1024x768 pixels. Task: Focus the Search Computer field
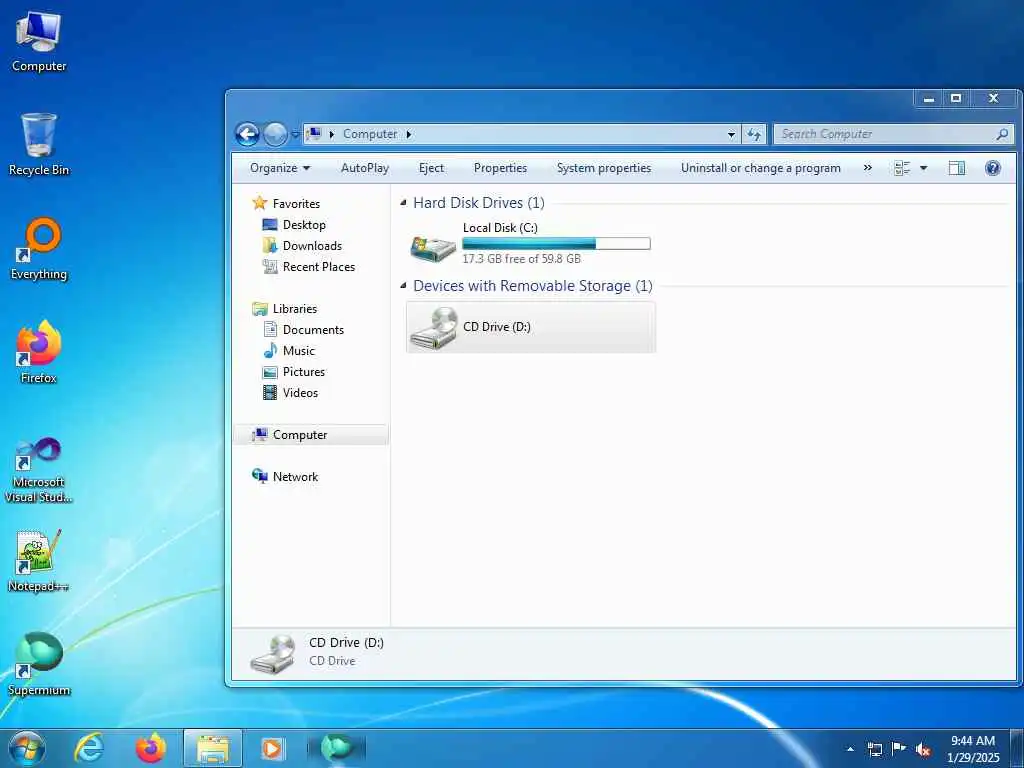(x=893, y=134)
